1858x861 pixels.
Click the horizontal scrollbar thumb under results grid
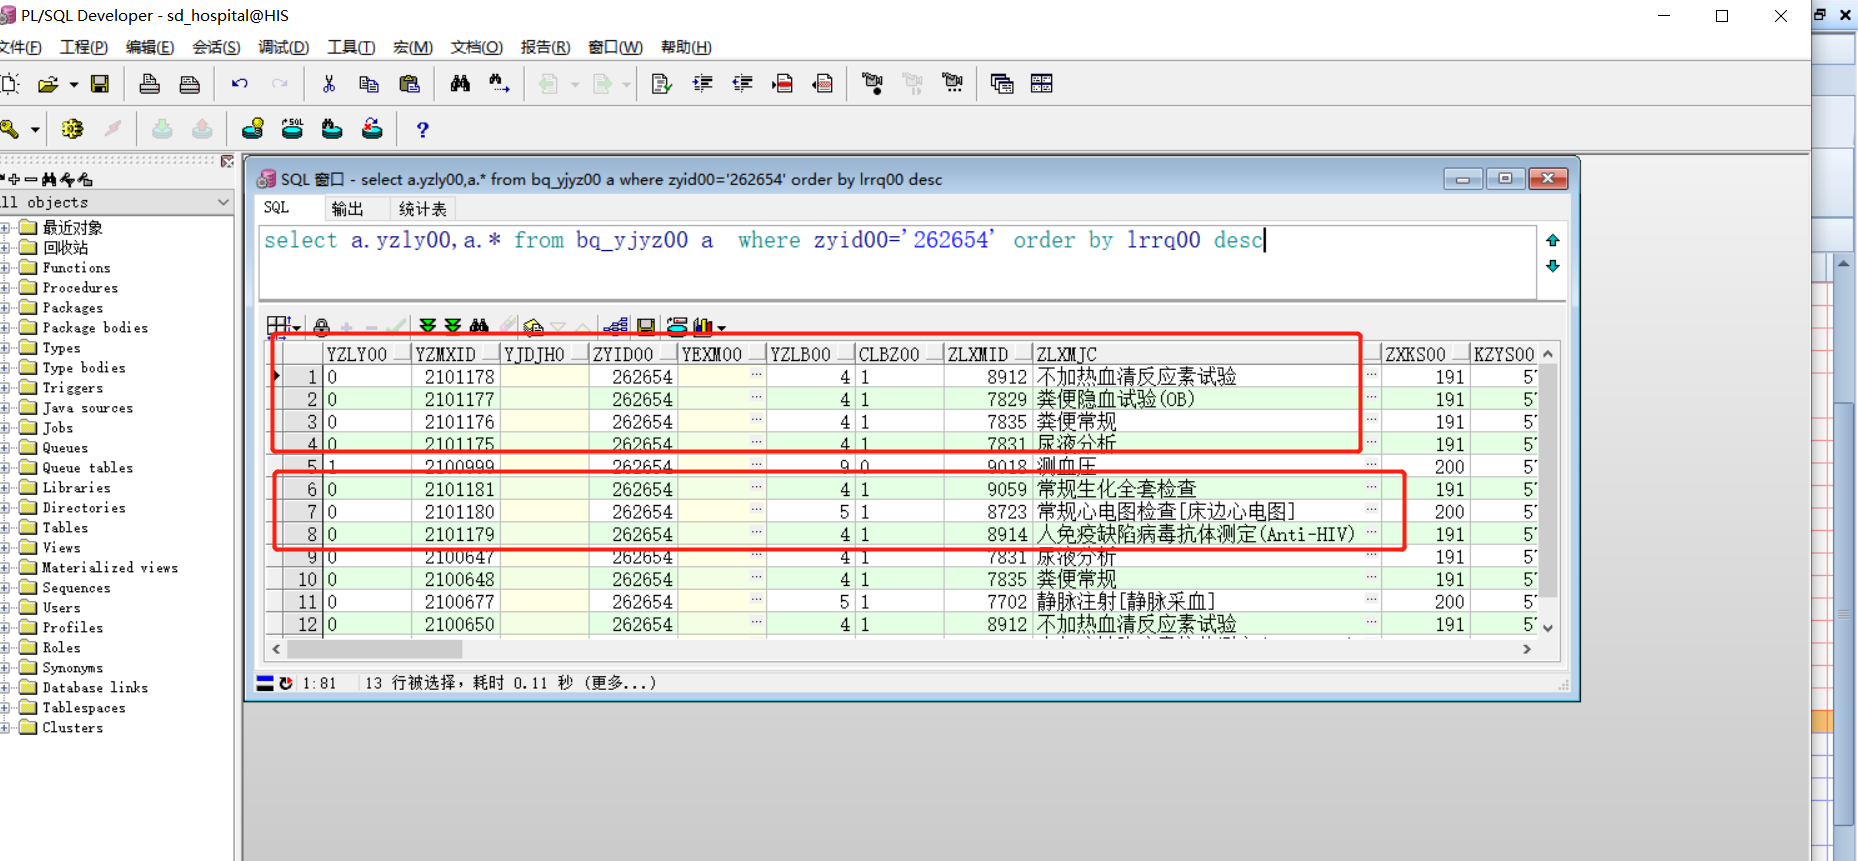375,649
